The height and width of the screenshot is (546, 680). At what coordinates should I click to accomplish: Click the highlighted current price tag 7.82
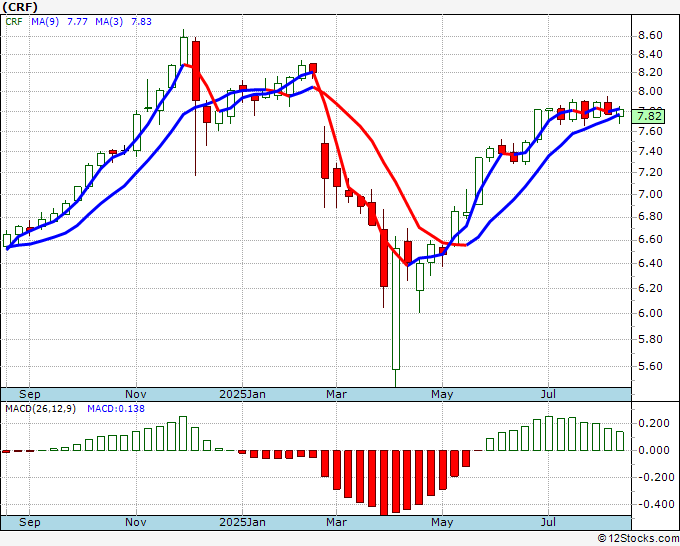648,116
